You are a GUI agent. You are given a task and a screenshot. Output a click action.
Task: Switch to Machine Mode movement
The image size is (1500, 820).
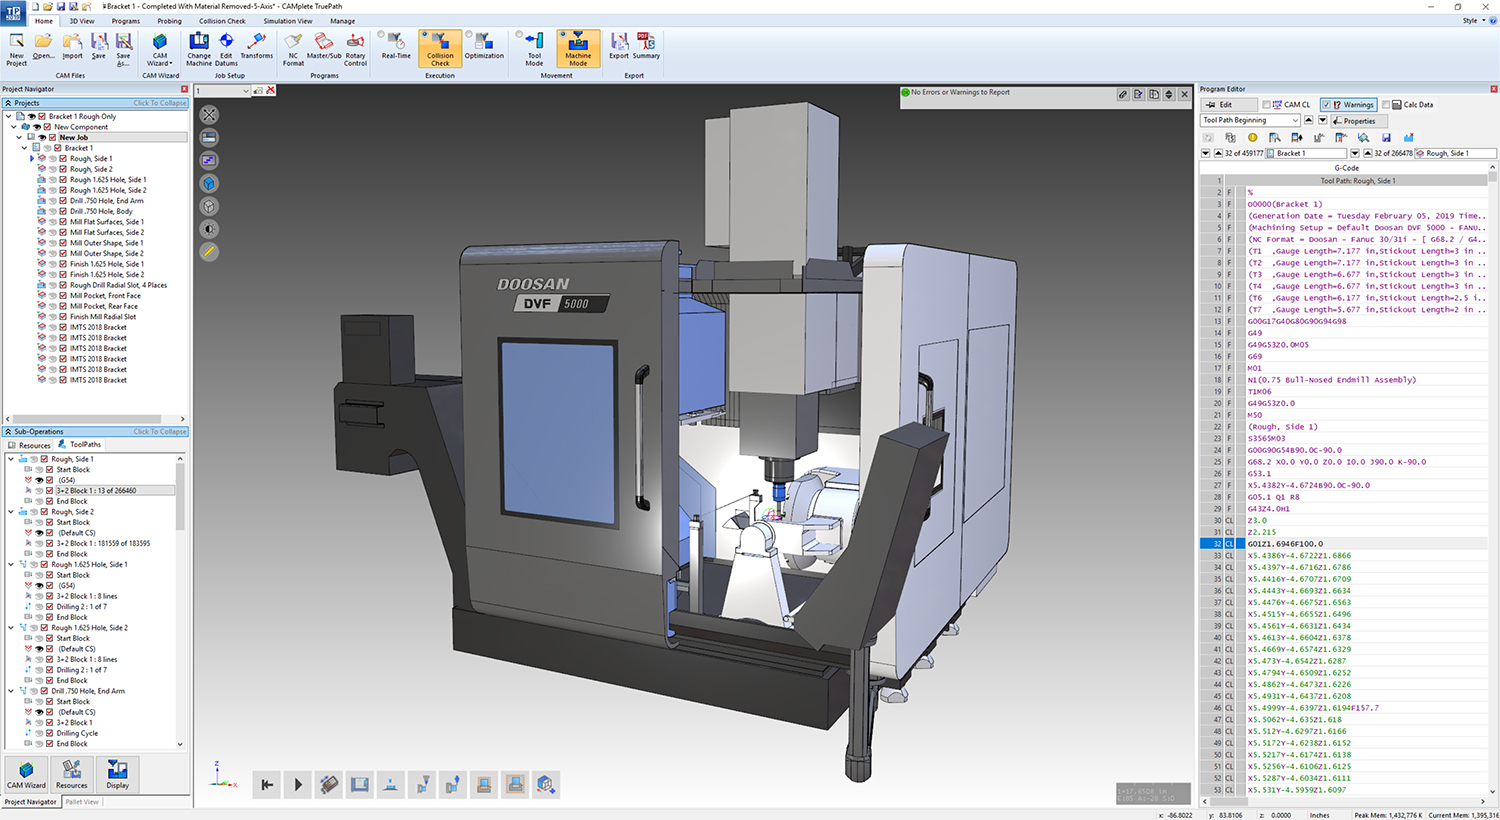tap(578, 48)
